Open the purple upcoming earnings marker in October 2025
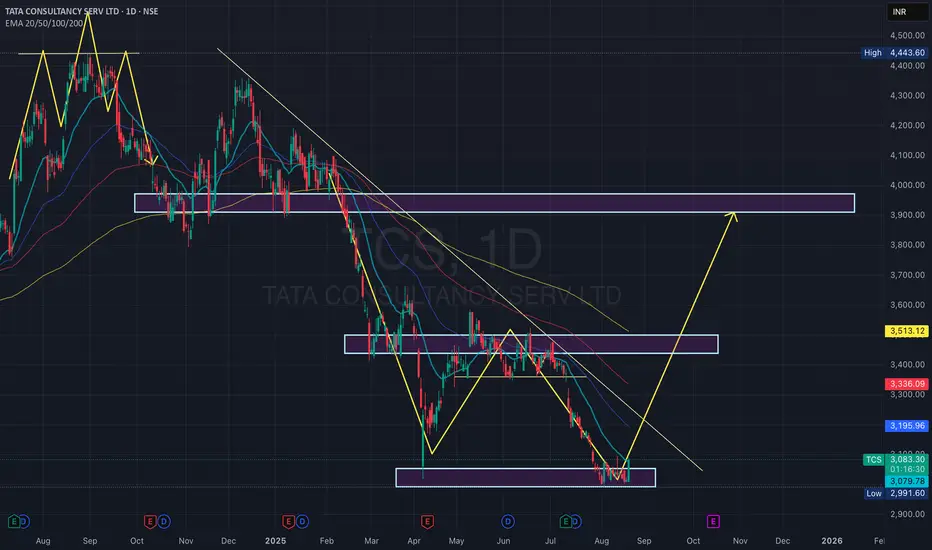Screen dimensions: 932x550 [x=713, y=521]
